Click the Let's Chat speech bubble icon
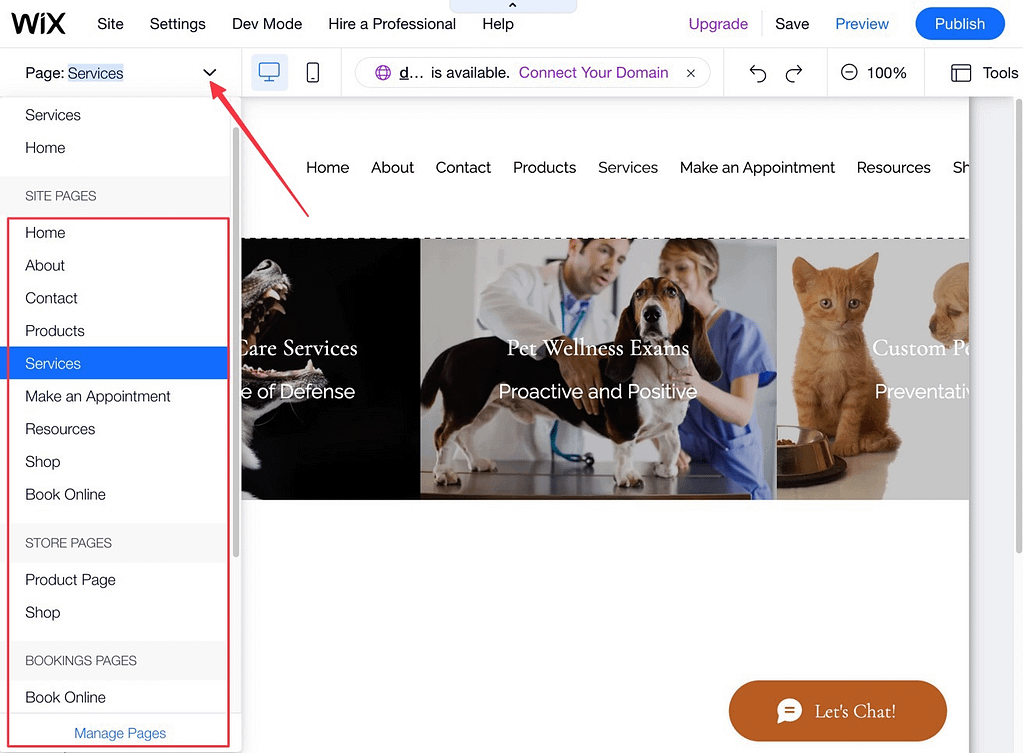 point(789,711)
